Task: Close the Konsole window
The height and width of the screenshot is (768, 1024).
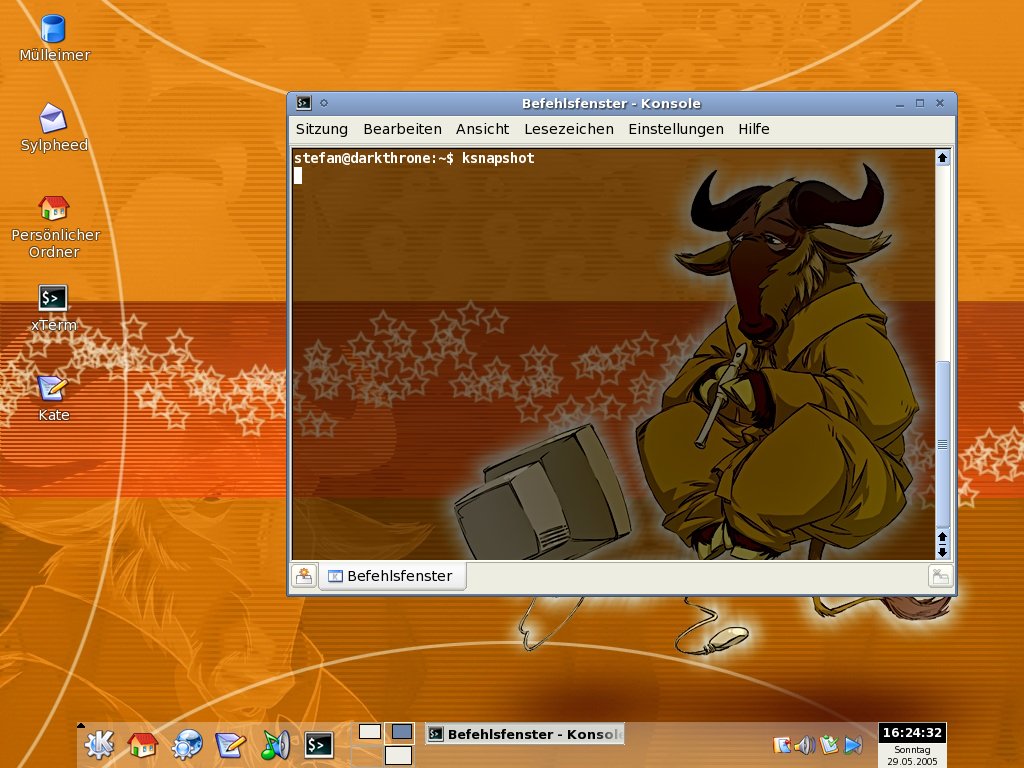Action: pos(940,103)
